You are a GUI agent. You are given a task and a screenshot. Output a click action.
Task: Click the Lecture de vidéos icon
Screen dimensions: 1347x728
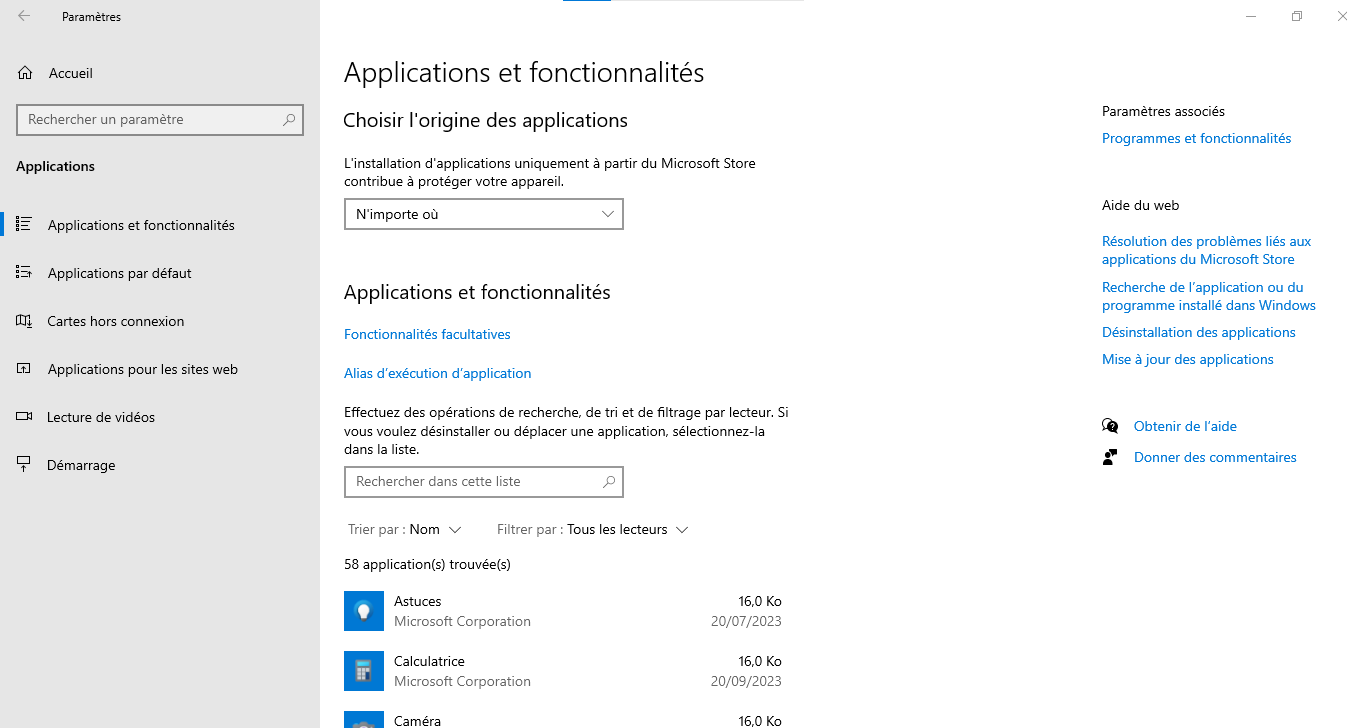pyautogui.click(x=24, y=417)
